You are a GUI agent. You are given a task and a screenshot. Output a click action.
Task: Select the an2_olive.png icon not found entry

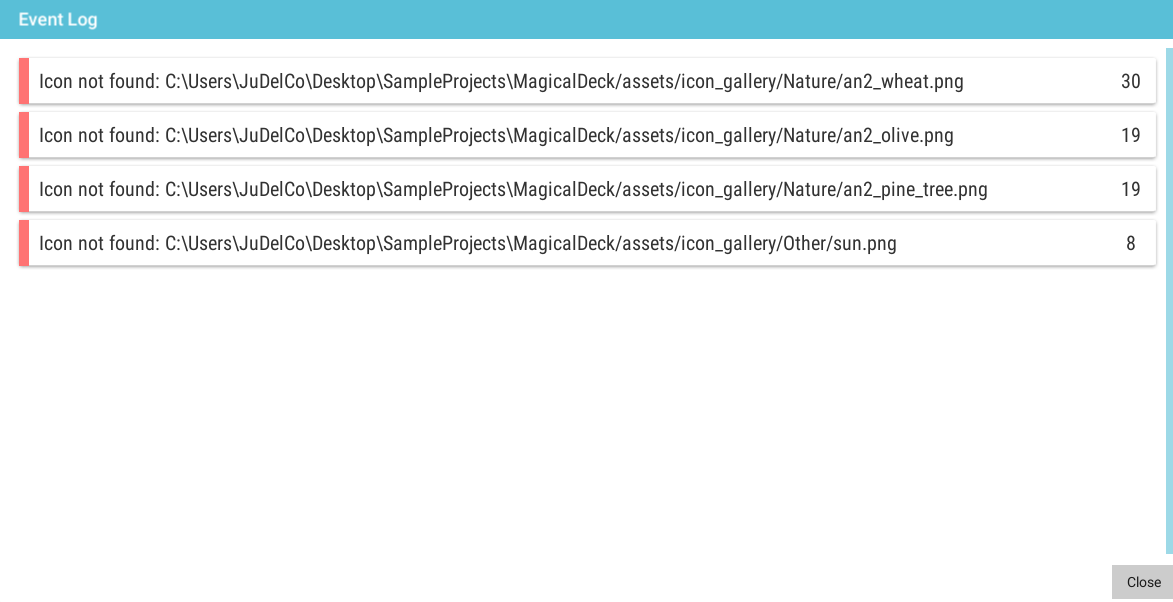(x=587, y=135)
